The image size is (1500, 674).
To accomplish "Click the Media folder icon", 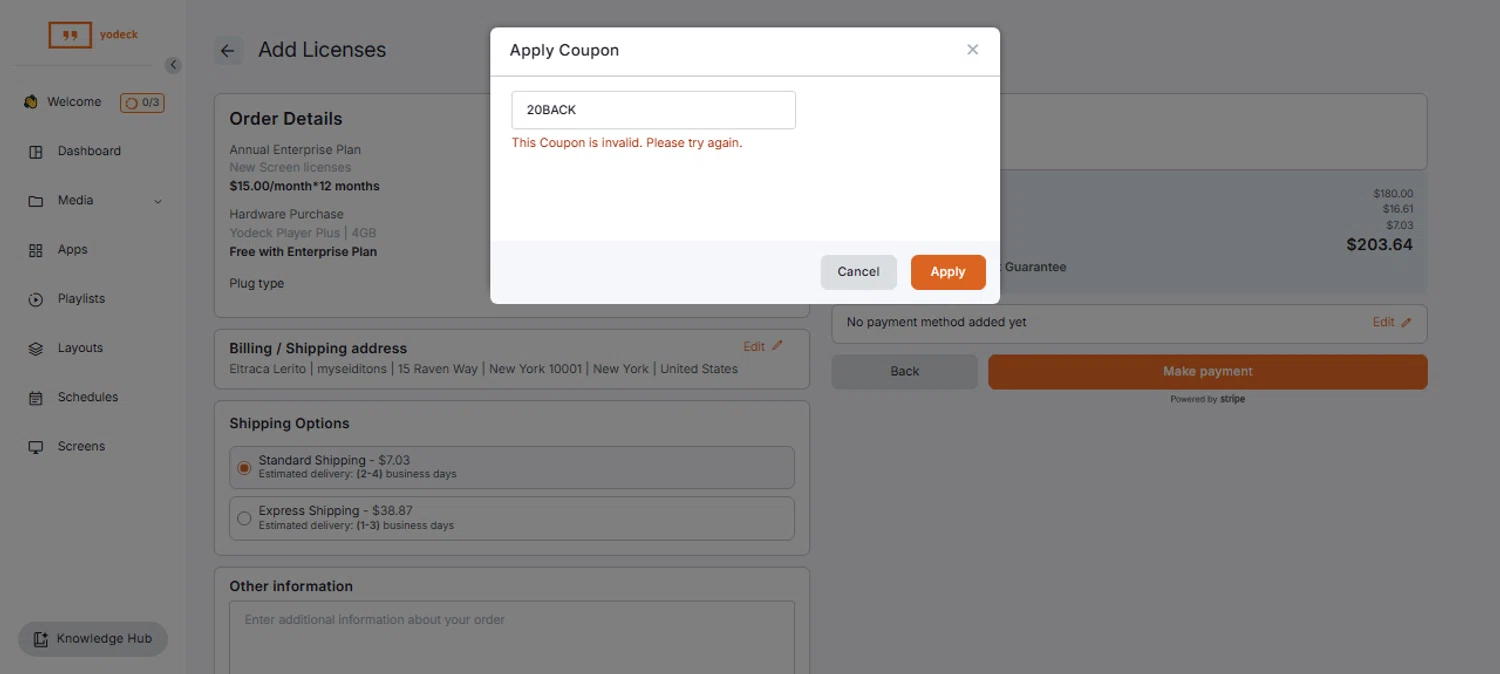I will tap(36, 201).
